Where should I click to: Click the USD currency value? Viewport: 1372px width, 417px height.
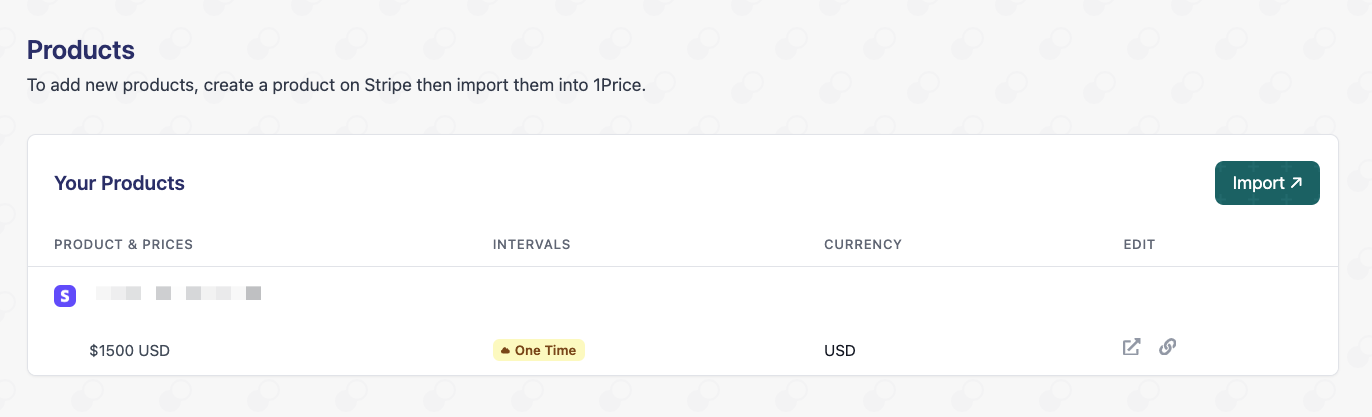pyautogui.click(x=840, y=351)
